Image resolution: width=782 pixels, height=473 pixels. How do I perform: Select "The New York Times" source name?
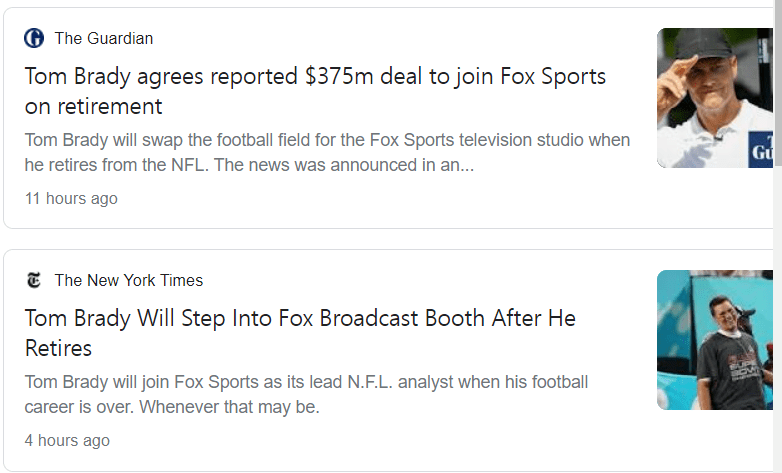(x=129, y=281)
